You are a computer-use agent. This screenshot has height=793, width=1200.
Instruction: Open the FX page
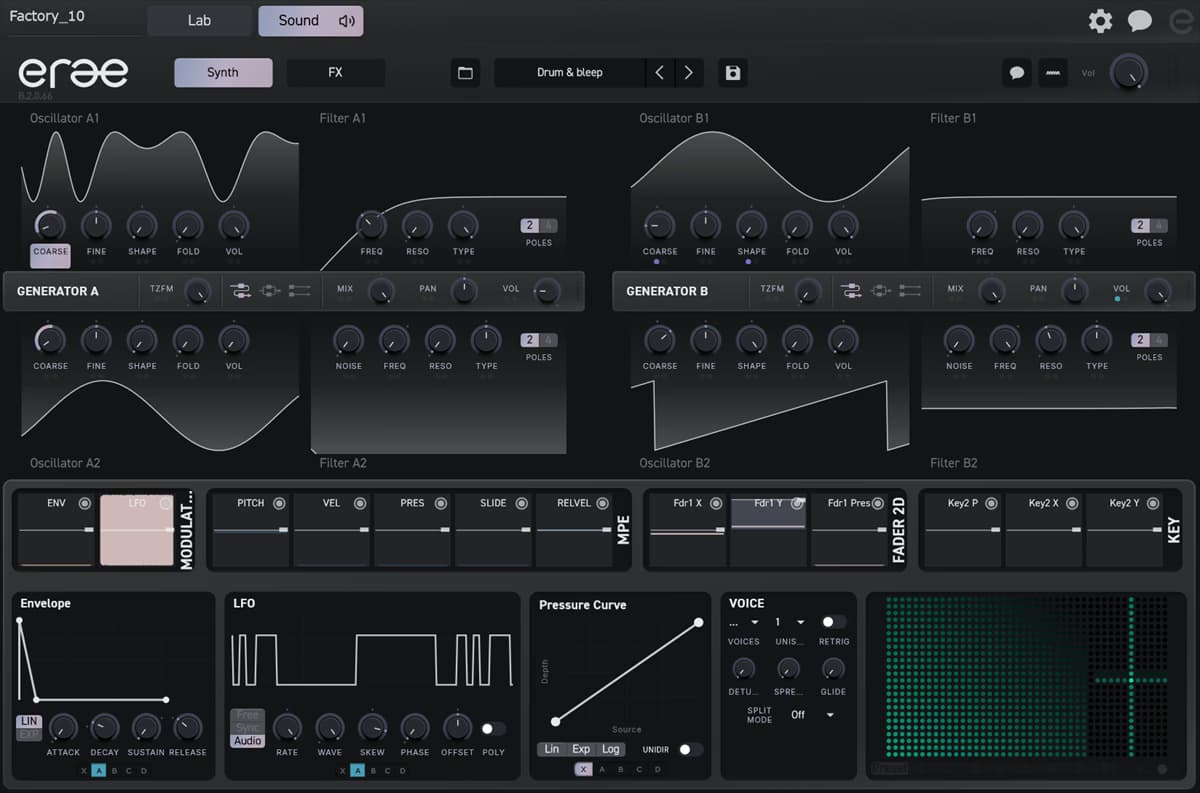335,73
